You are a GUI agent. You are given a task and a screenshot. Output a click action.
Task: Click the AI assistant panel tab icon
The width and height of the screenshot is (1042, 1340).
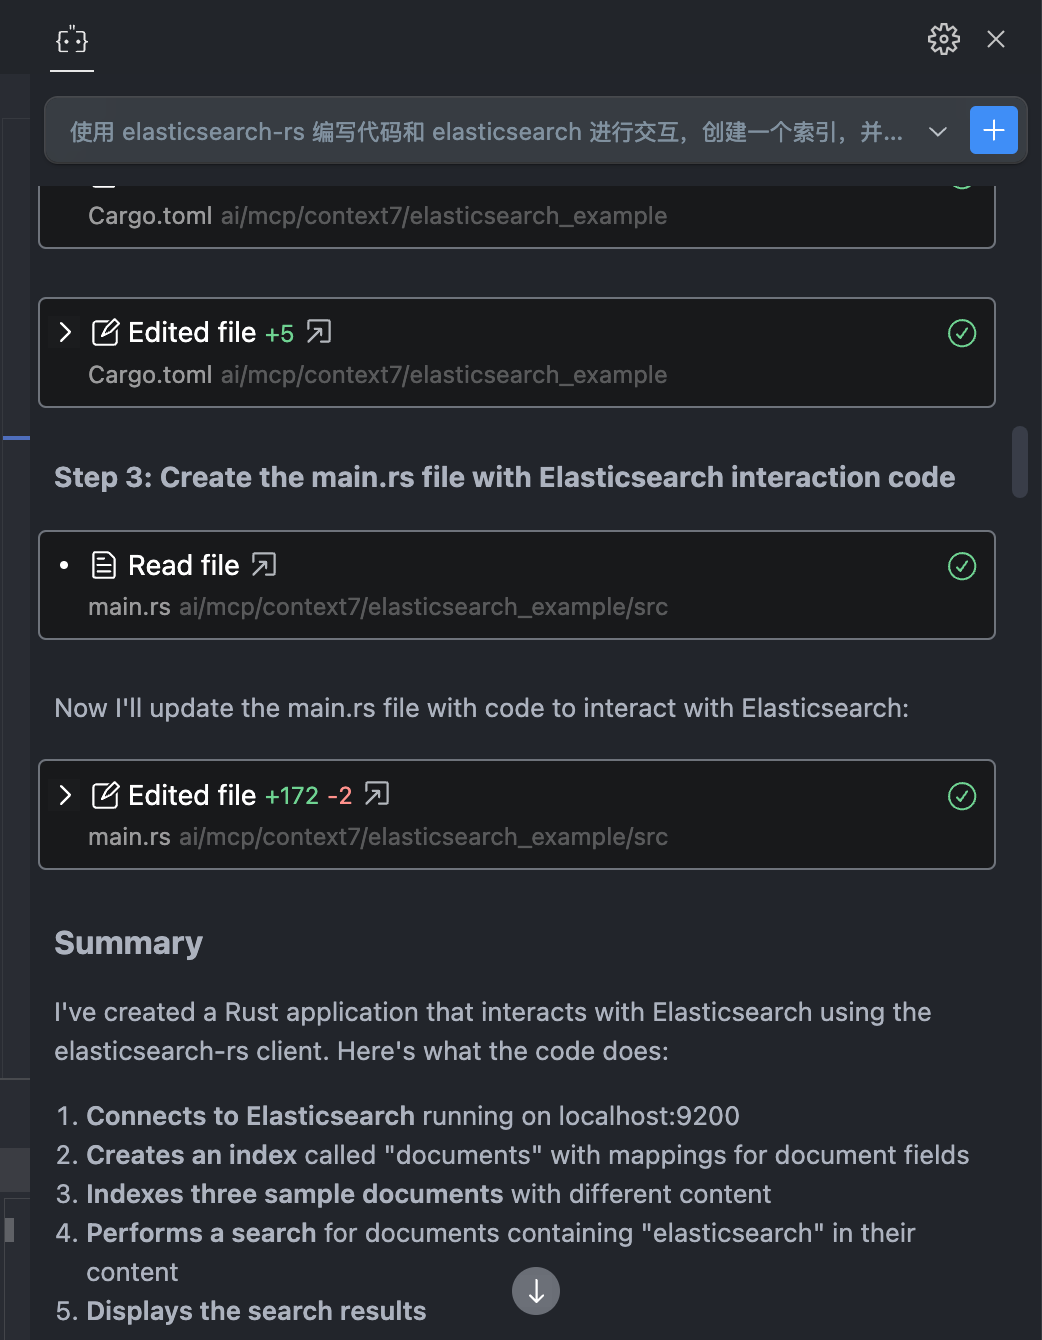pyautogui.click(x=72, y=41)
